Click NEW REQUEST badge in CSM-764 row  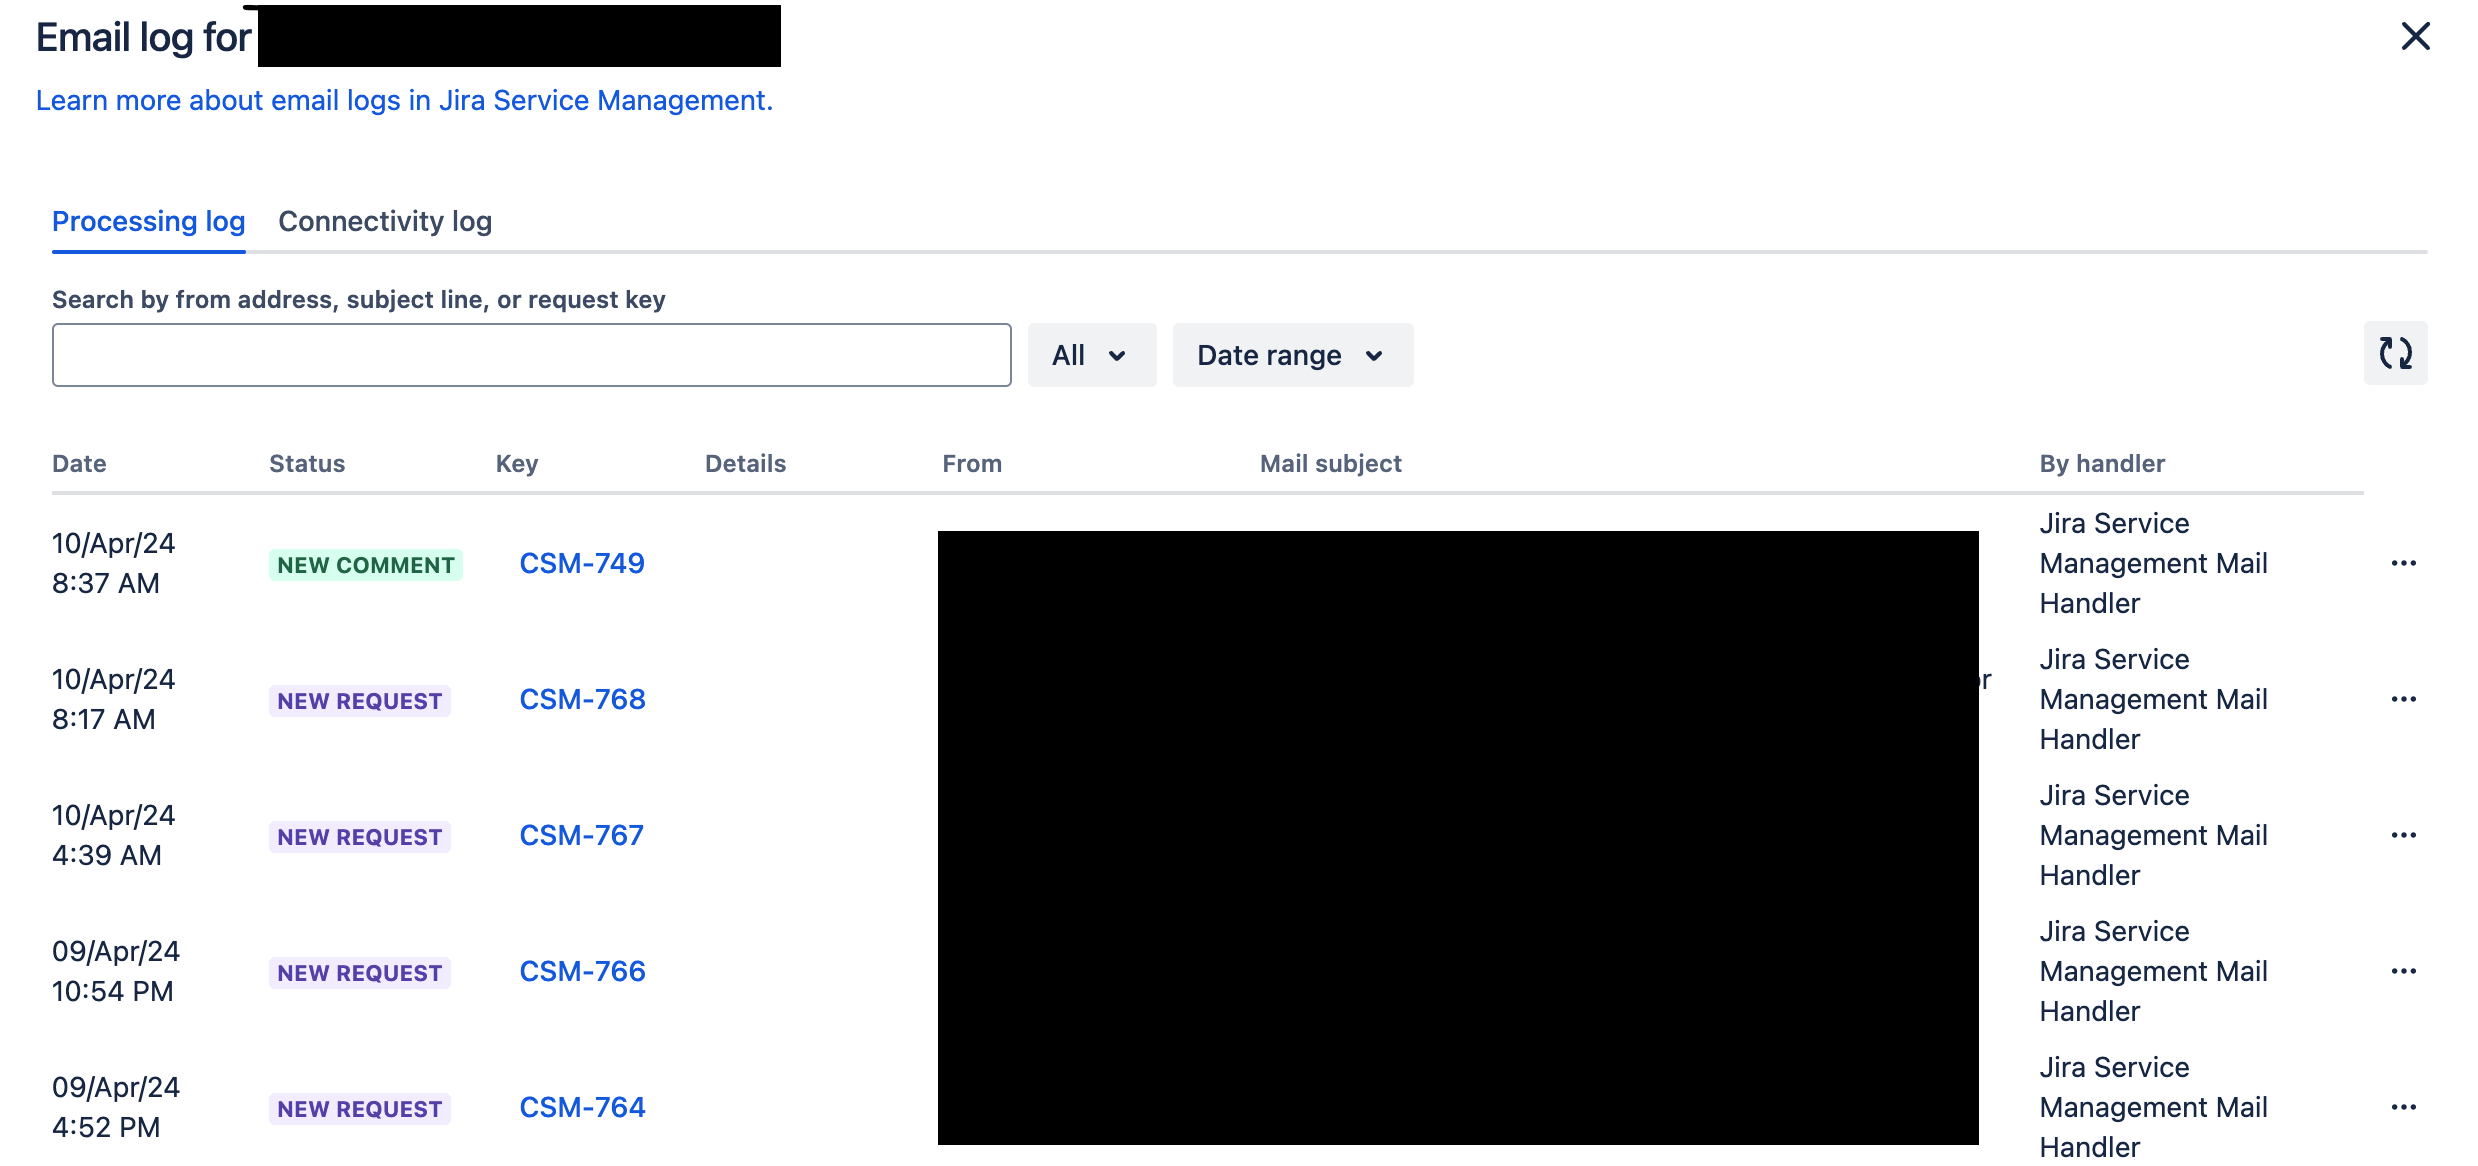click(x=359, y=1109)
